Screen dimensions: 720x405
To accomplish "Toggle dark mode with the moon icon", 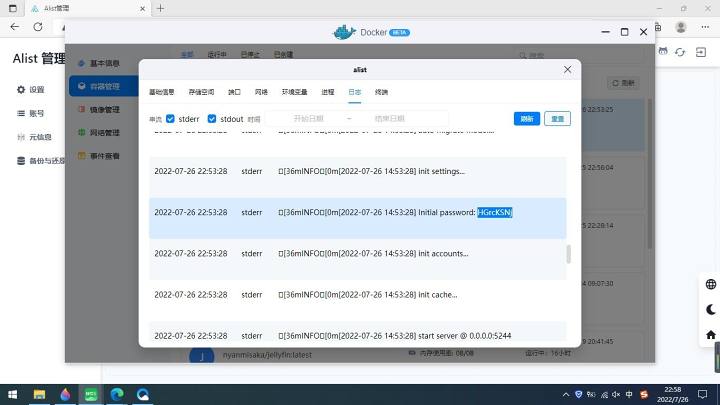I will pyautogui.click(x=711, y=309).
